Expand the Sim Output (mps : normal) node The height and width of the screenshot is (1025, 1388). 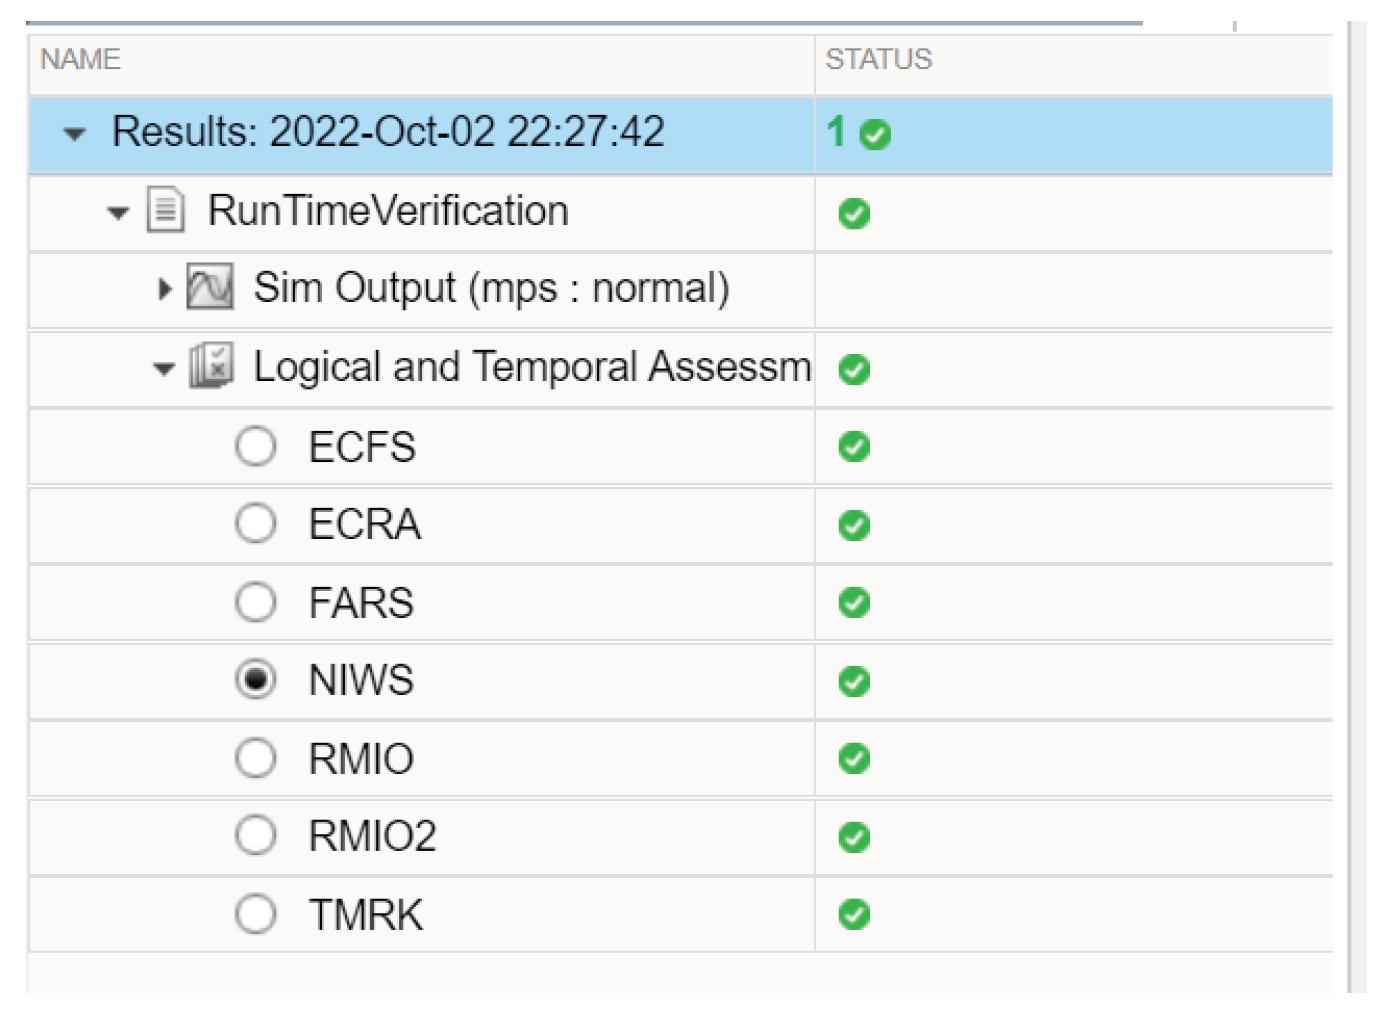[163, 288]
